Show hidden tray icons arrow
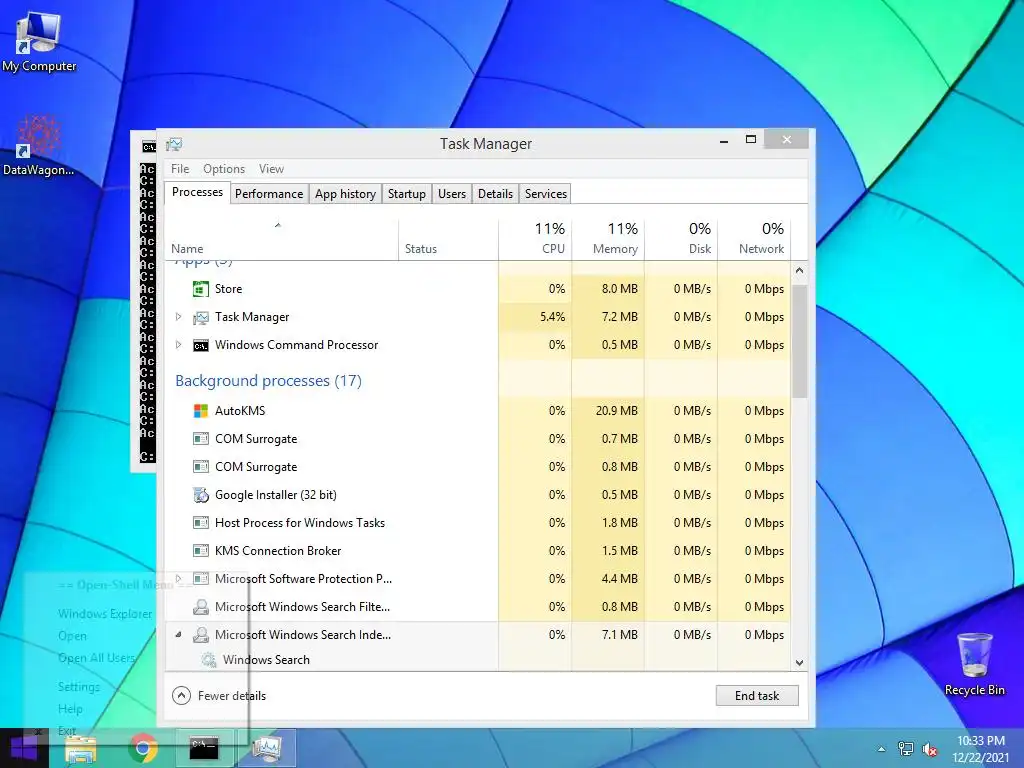Image resolution: width=1024 pixels, height=768 pixels. point(882,749)
